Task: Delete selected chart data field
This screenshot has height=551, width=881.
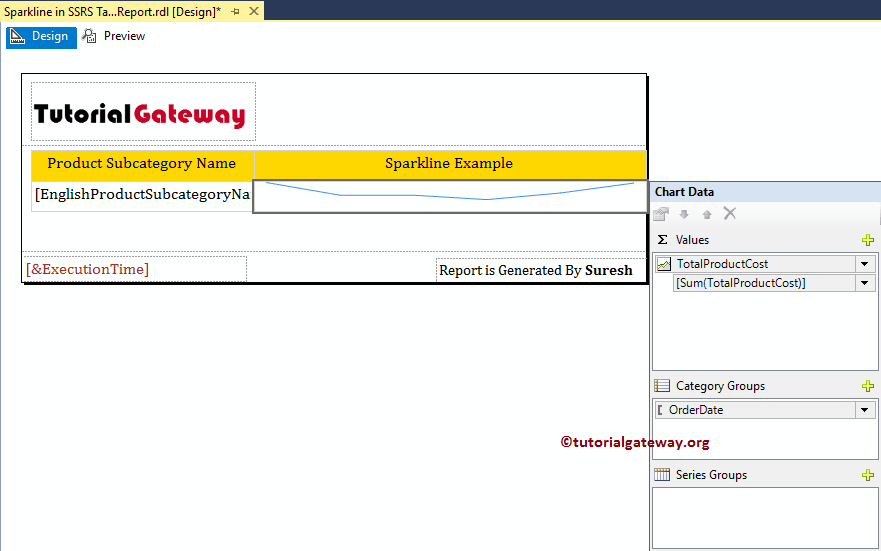Action: pyautogui.click(x=729, y=213)
